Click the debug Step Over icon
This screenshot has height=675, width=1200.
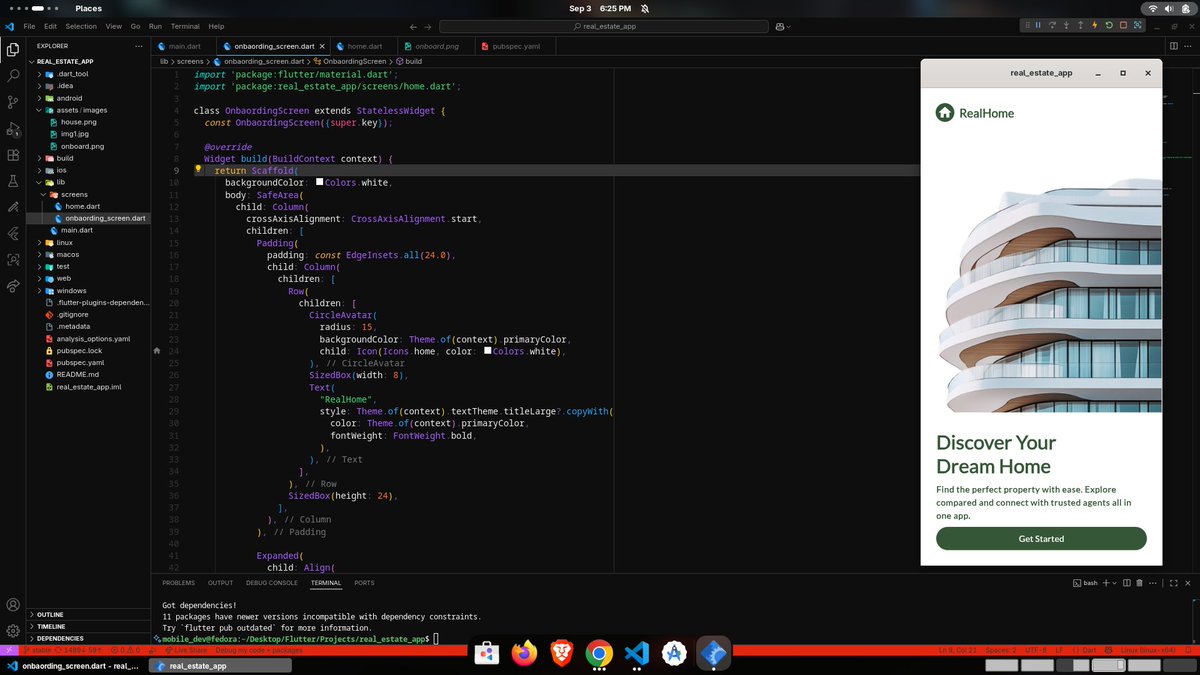click(1052, 25)
